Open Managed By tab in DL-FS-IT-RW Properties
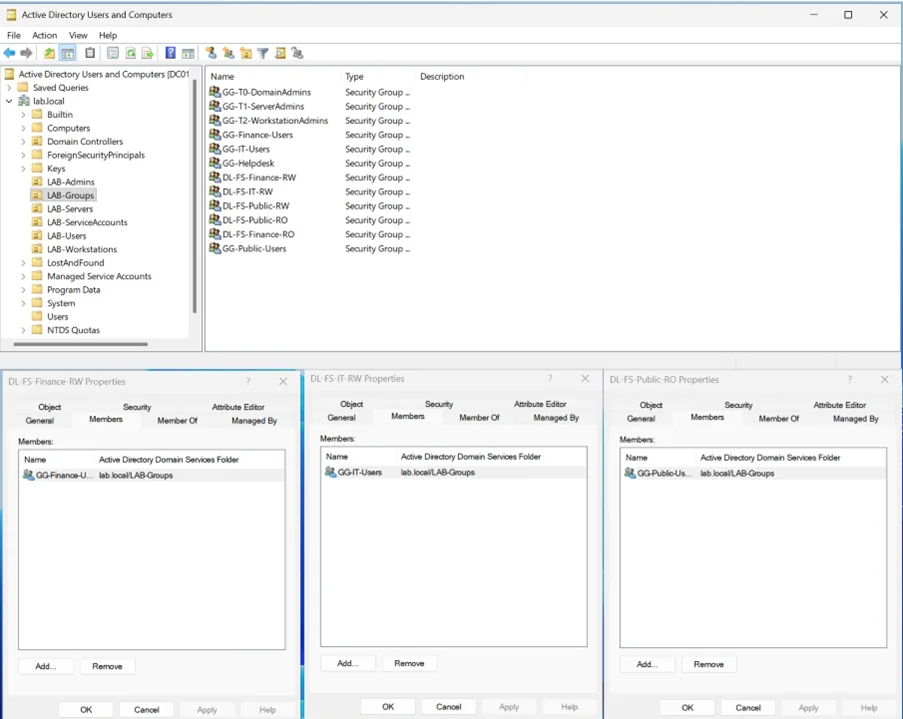Viewport: 903px width, 719px height. pos(556,418)
